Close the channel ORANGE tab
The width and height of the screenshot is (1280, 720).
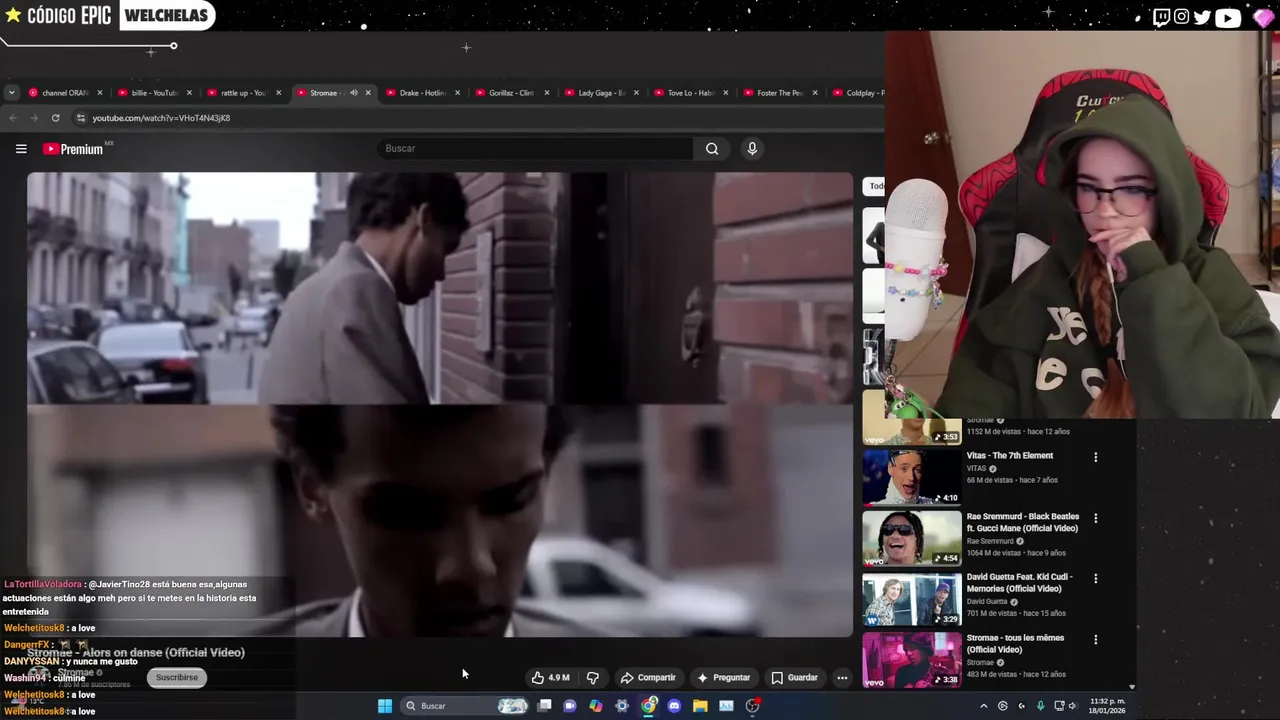click(x=100, y=93)
